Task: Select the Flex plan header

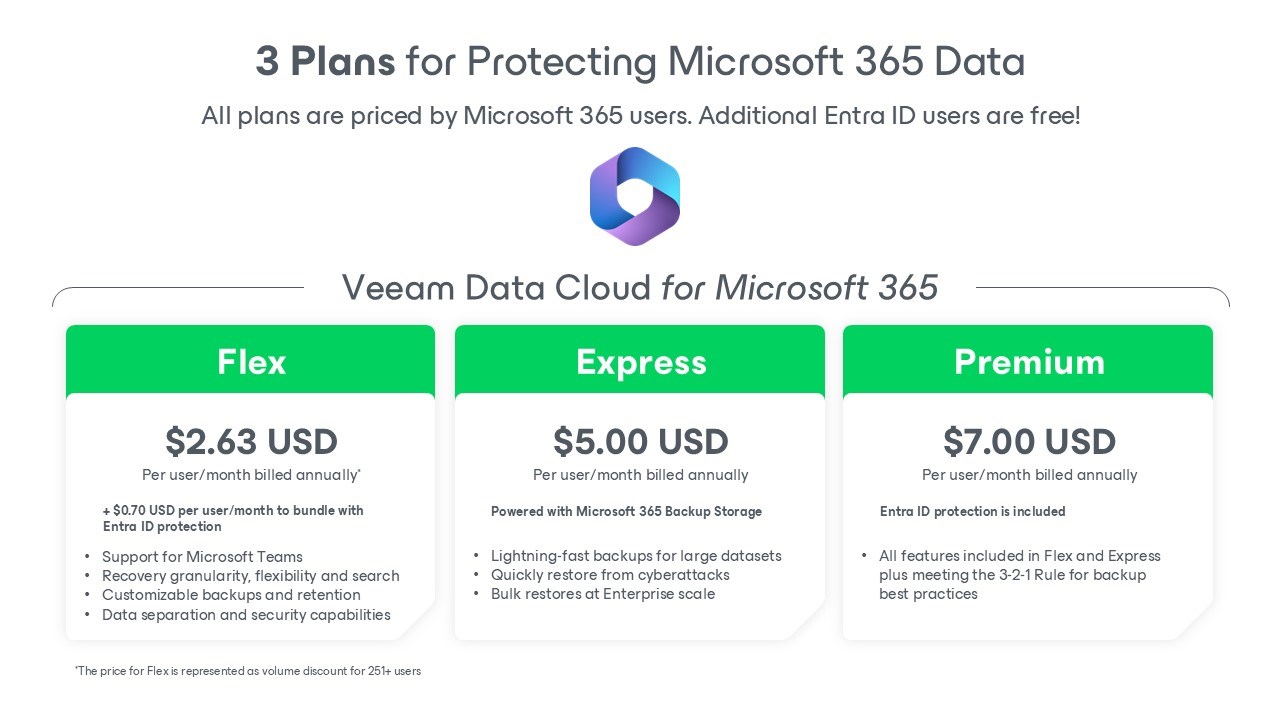Action: tap(251, 361)
